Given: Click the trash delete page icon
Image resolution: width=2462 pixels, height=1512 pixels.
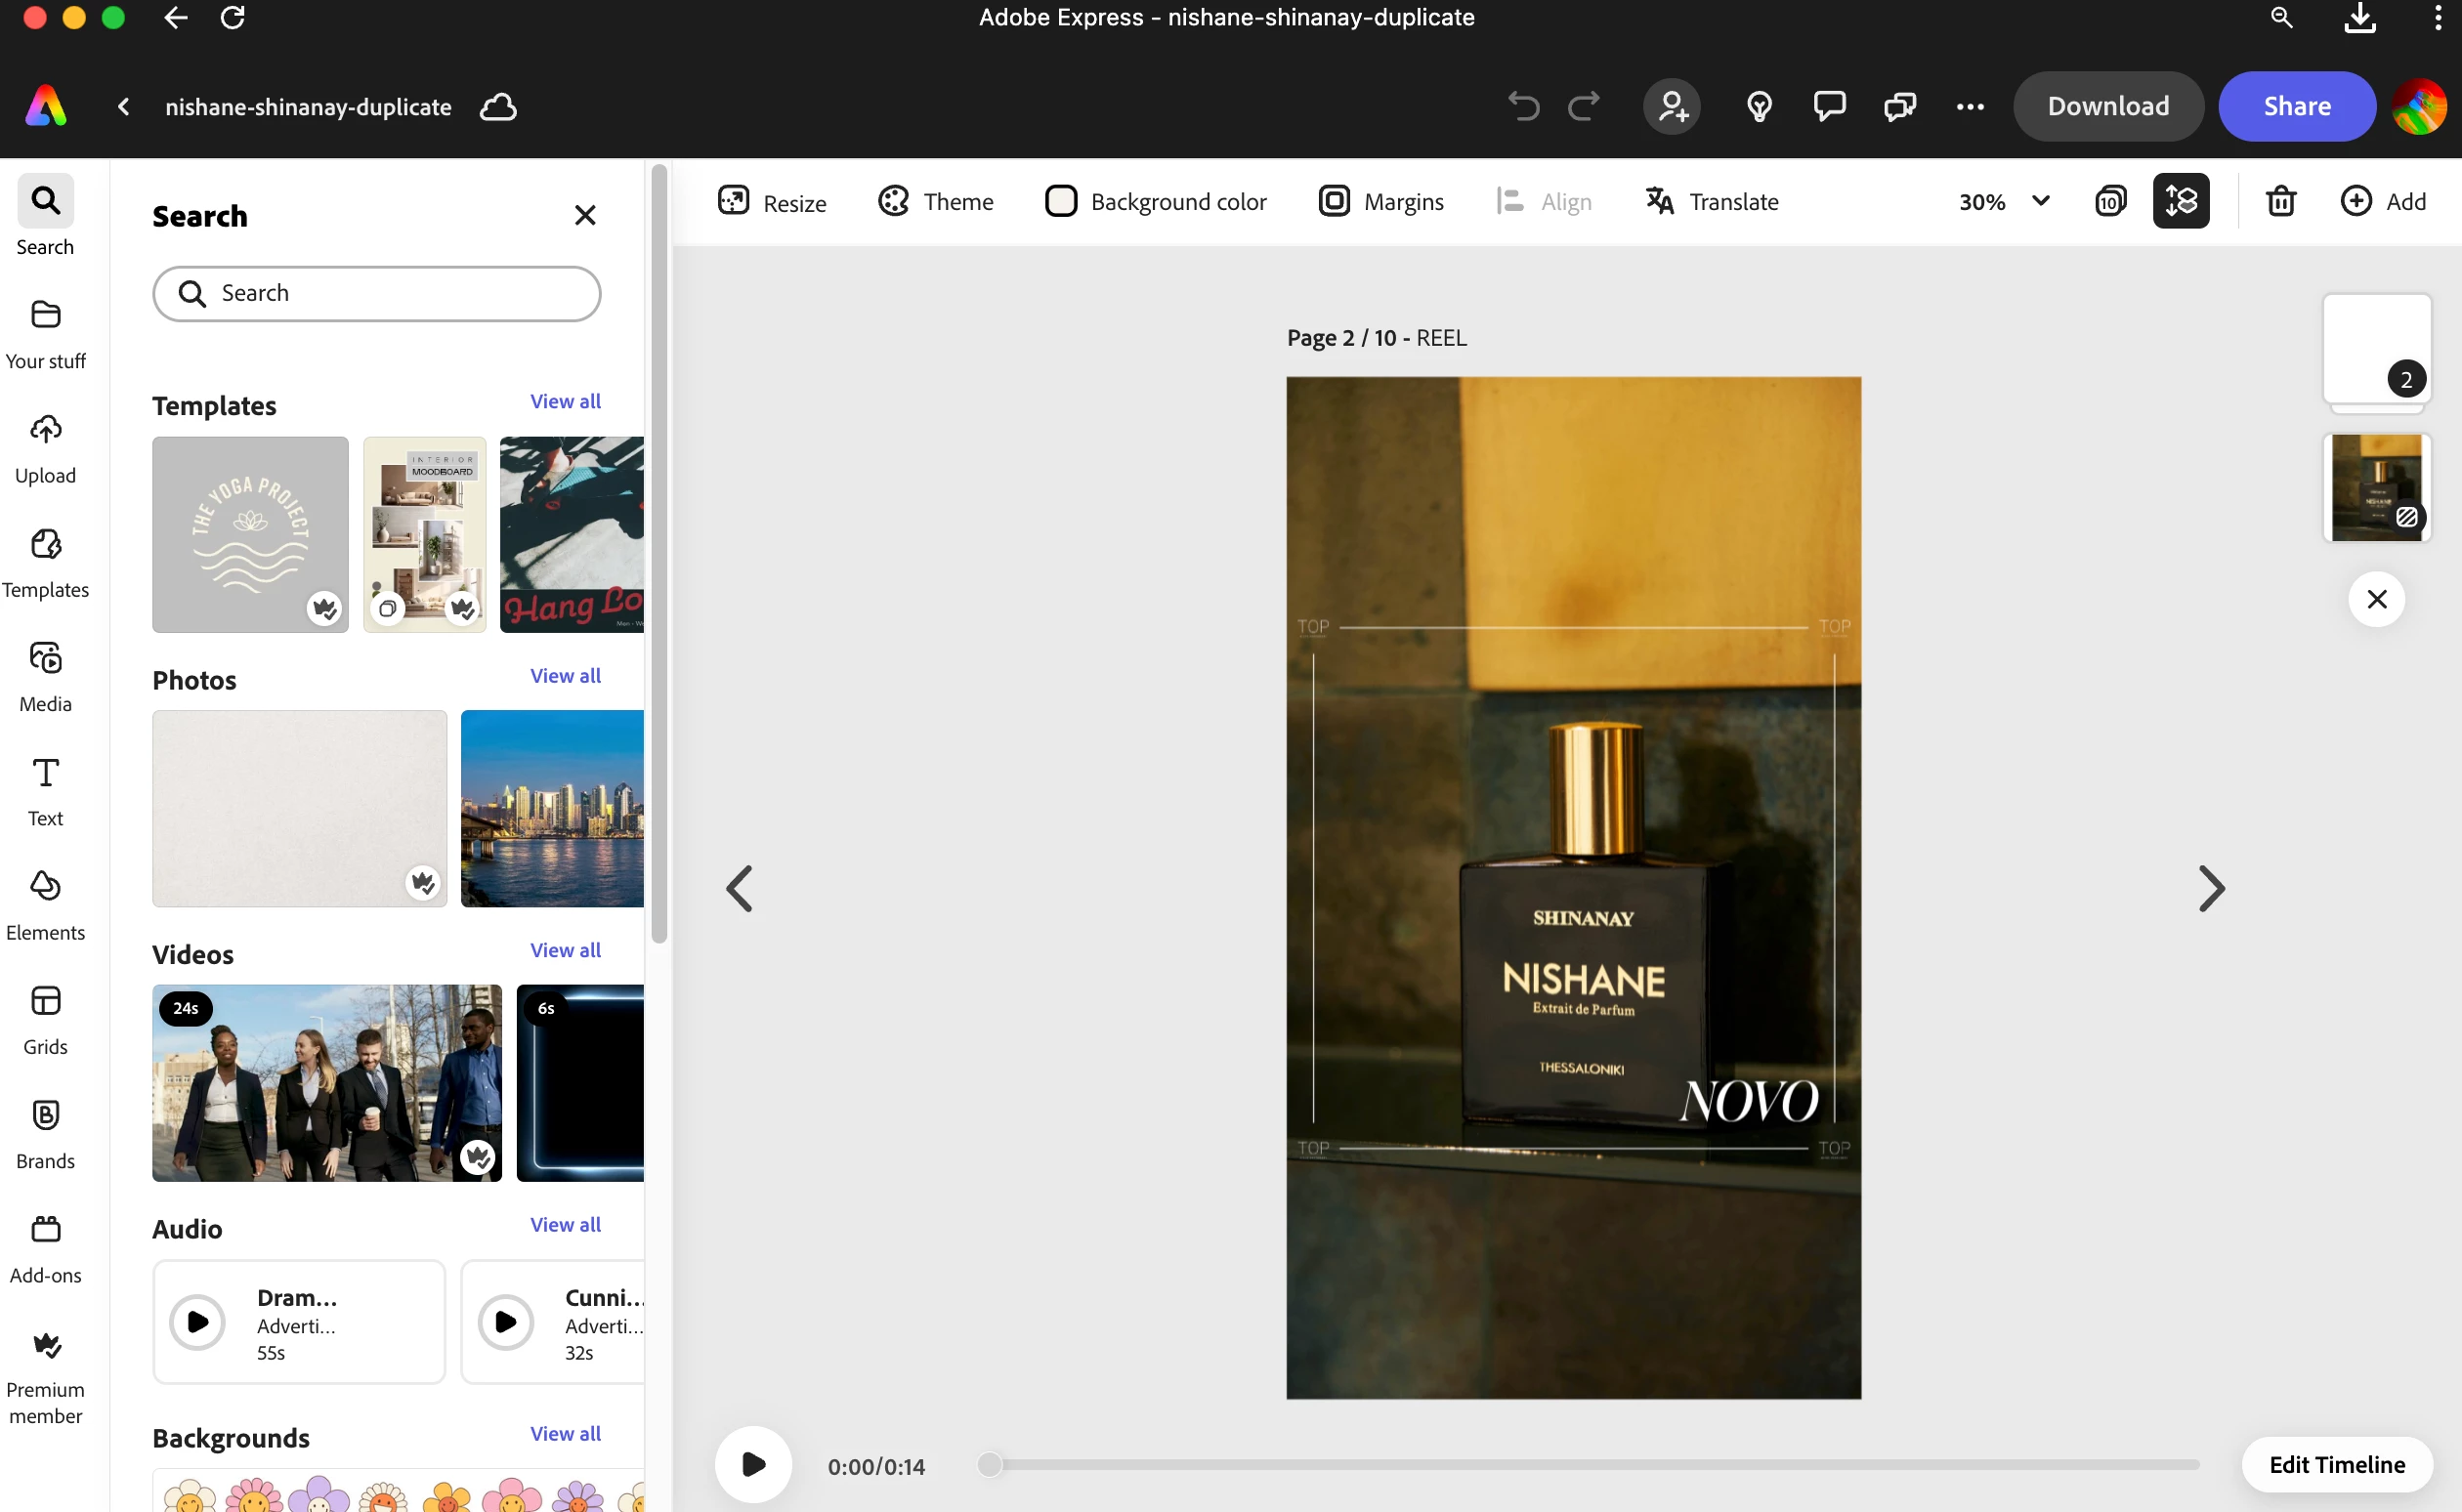Looking at the screenshot, I should click(2280, 201).
